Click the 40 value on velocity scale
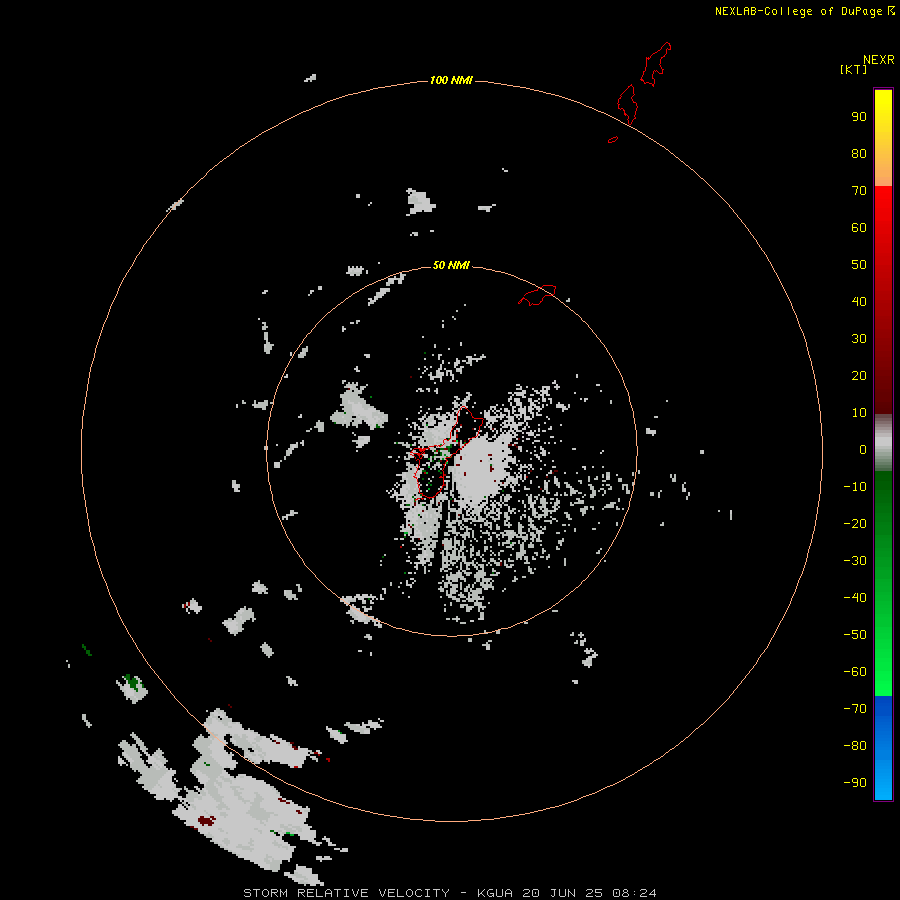This screenshot has width=900, height=900. 859,301
